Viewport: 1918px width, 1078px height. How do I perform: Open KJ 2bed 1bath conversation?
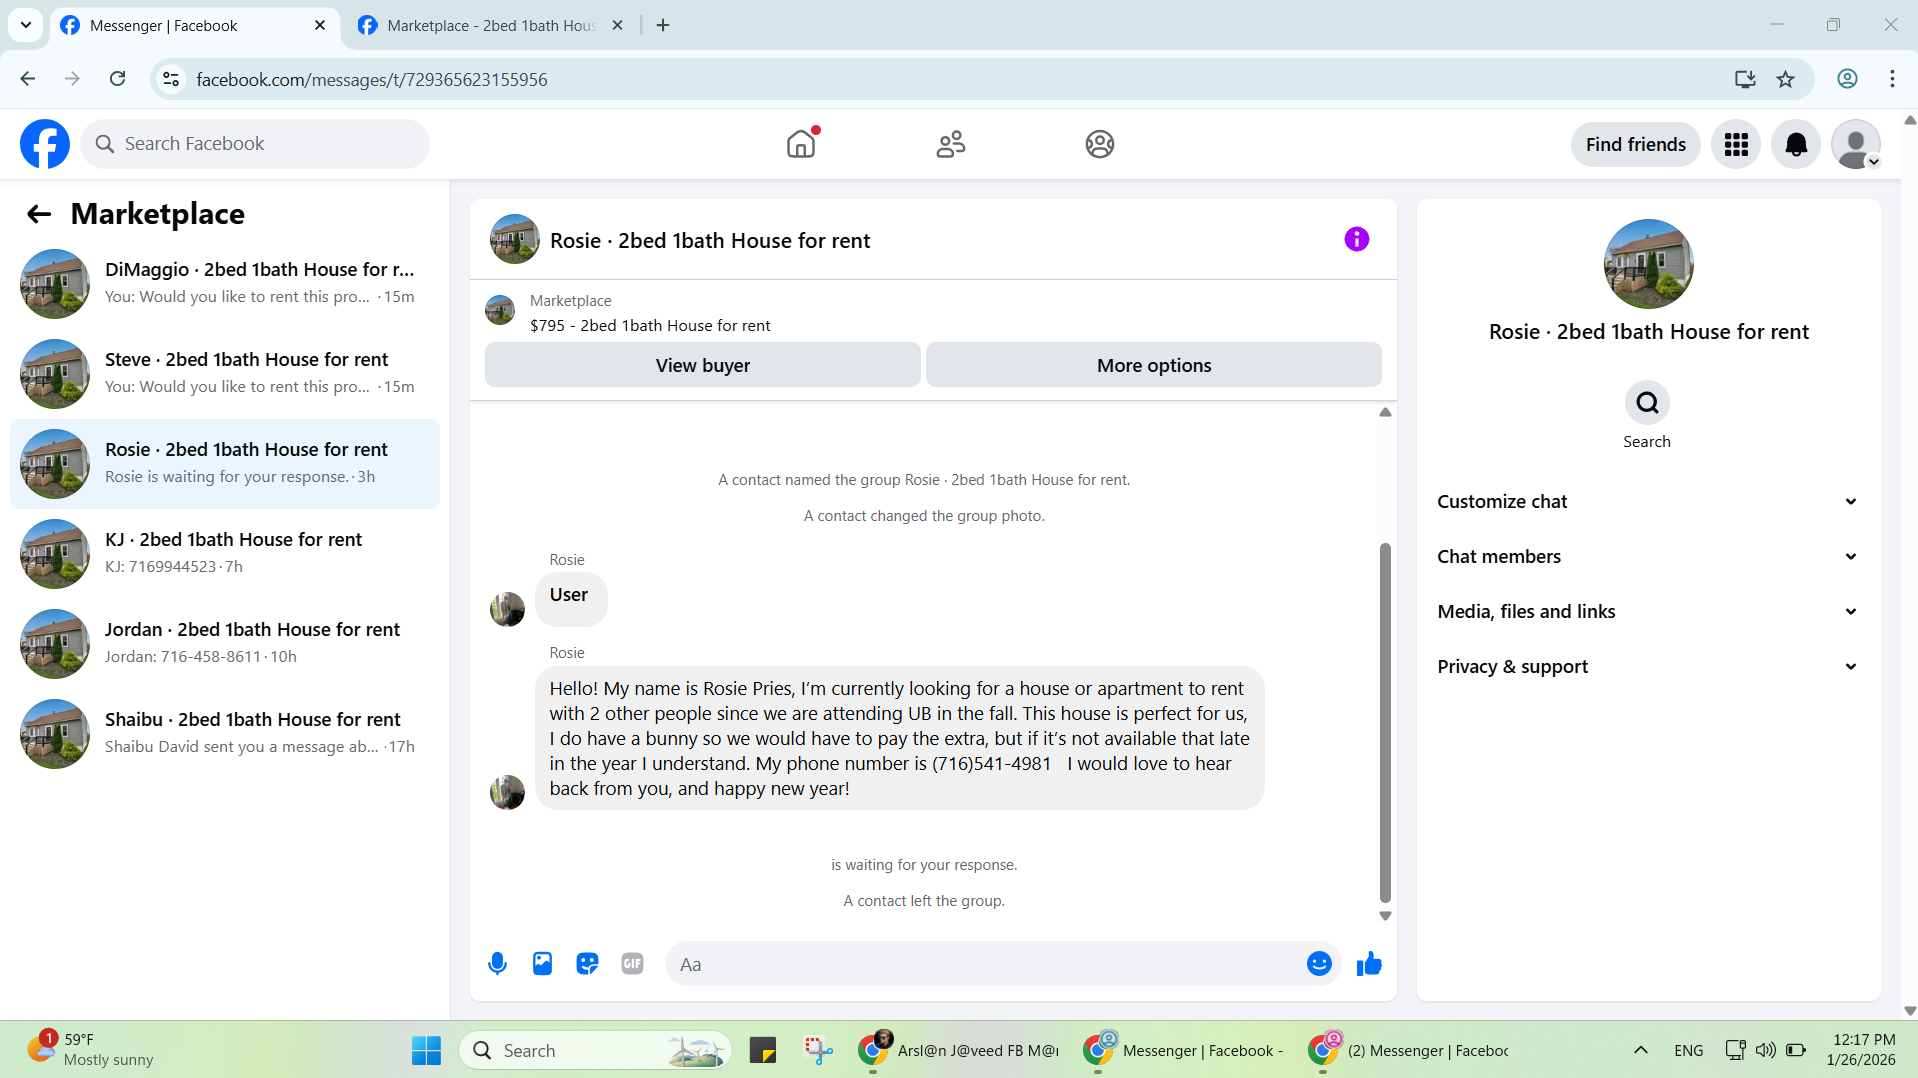pyautogui.click(x=225, y=554)
